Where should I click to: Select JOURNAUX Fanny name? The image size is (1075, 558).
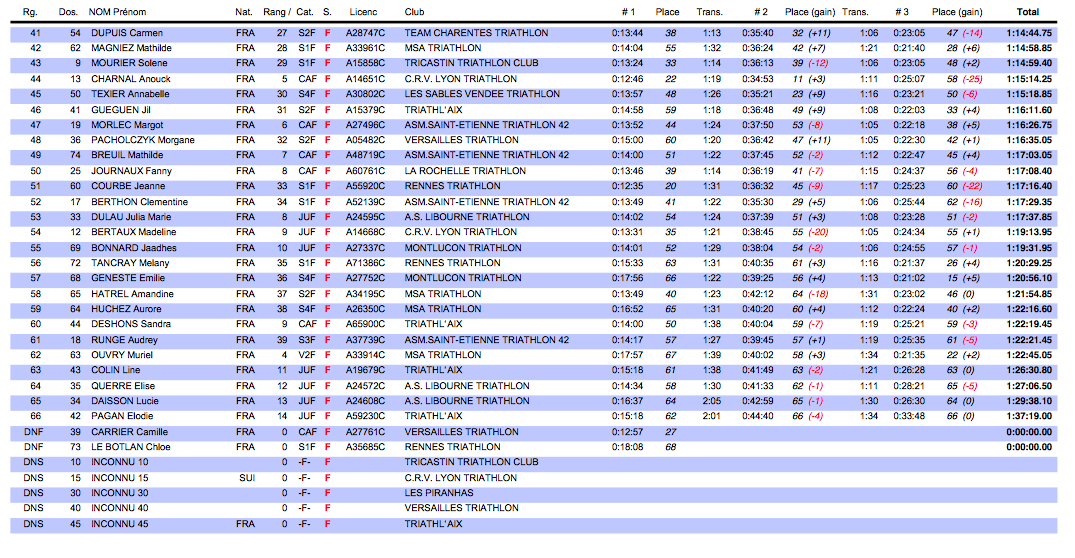pos(132,171)
